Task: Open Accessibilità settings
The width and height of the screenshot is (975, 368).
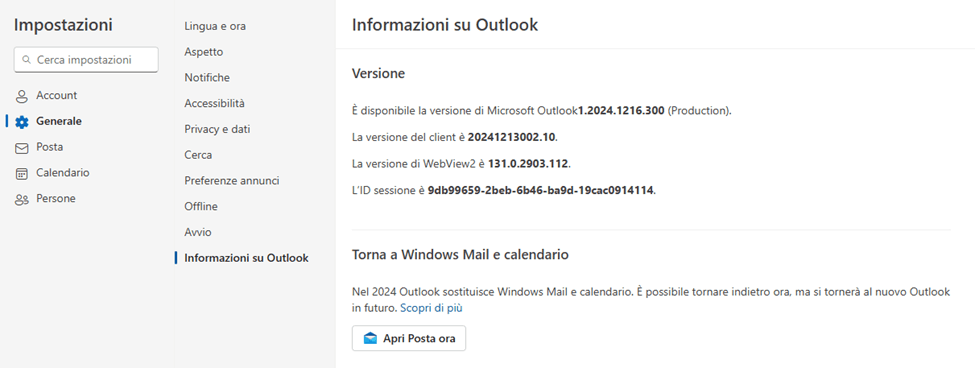Action: point(215,103)
